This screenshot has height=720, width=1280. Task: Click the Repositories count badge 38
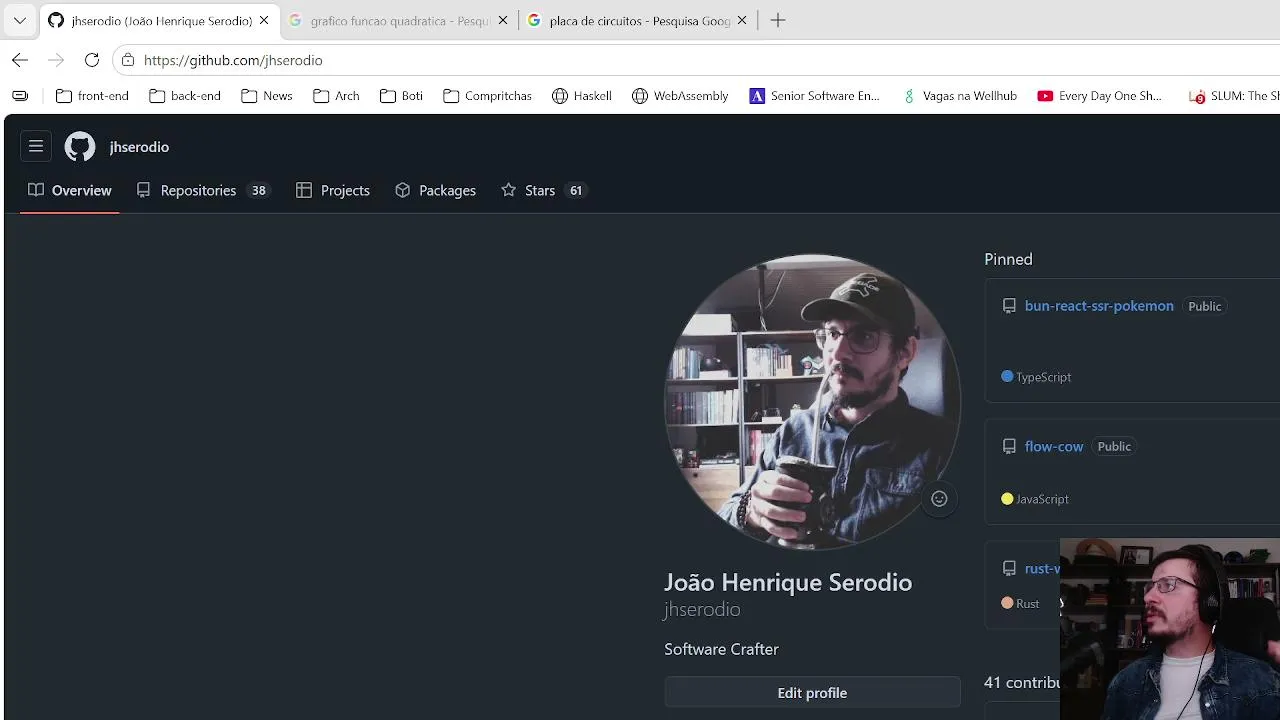[259, 190]
